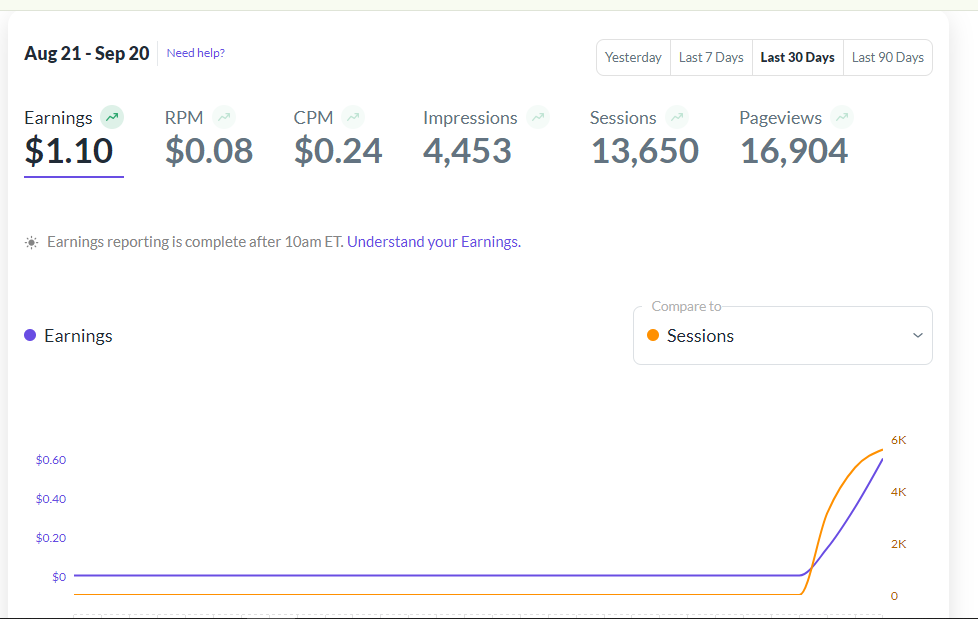Click the CPM trend arrow icon
Viewport: 978px width, 619px height.
352,118
